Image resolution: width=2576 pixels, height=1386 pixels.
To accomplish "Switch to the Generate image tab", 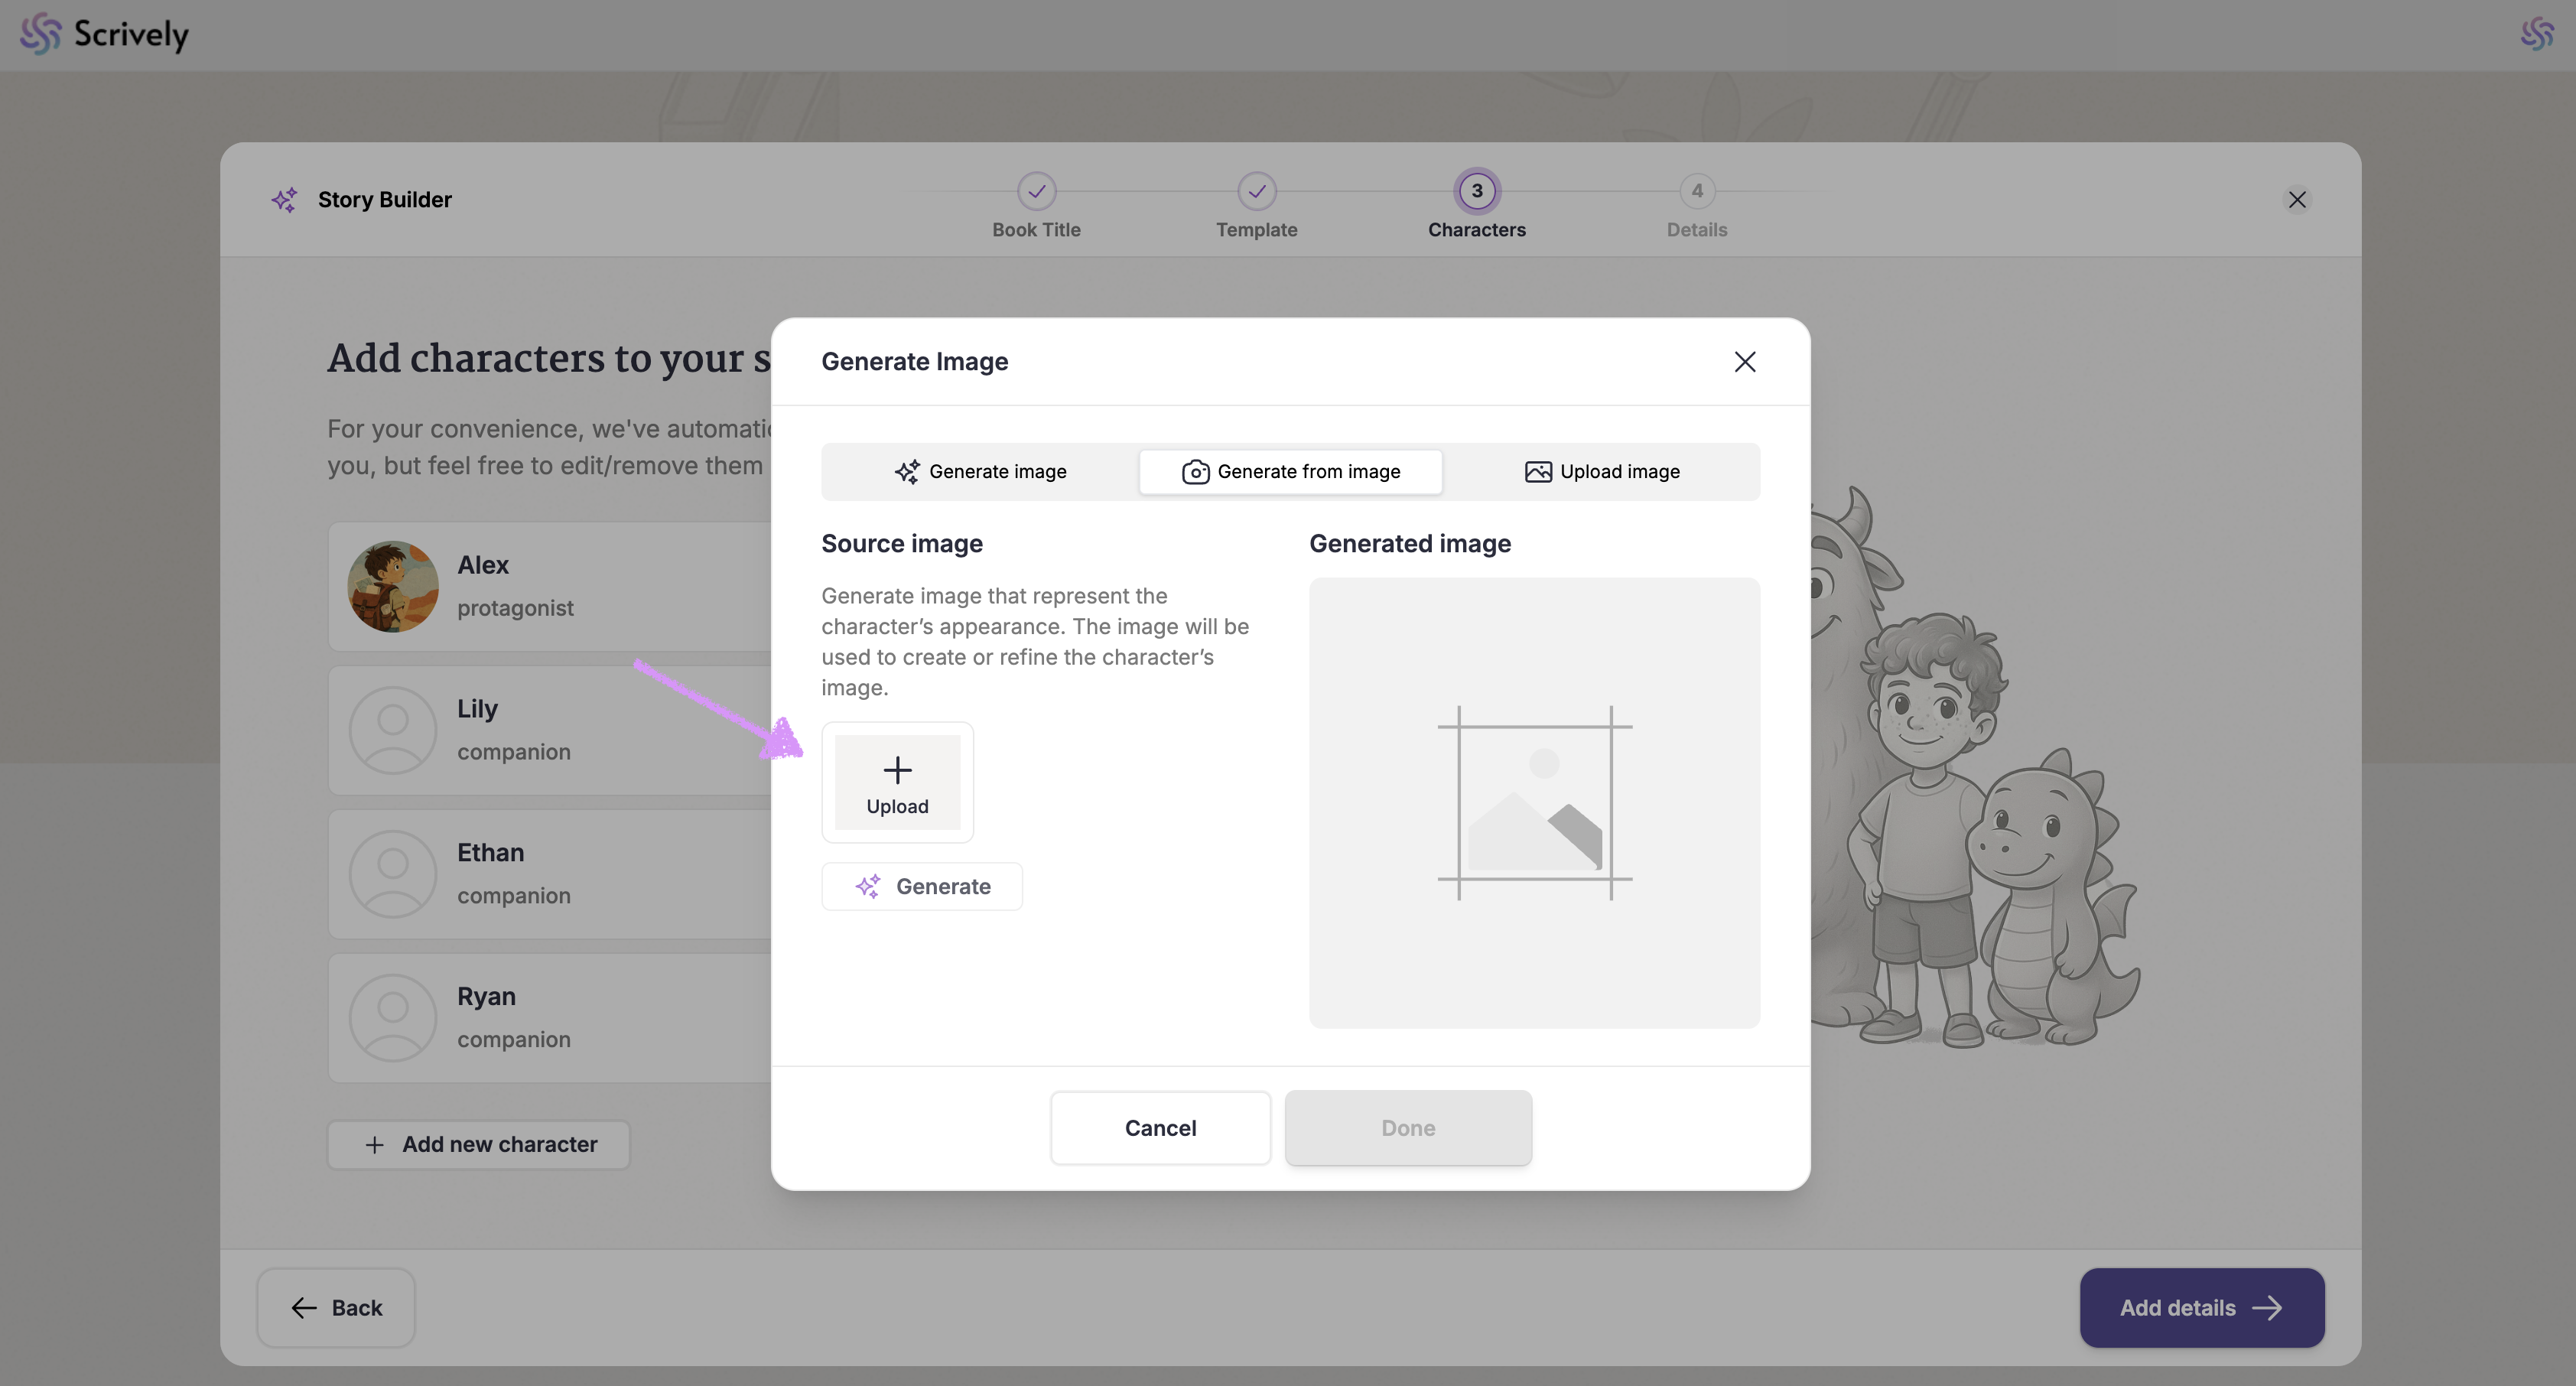I will (x=980, y=472).
